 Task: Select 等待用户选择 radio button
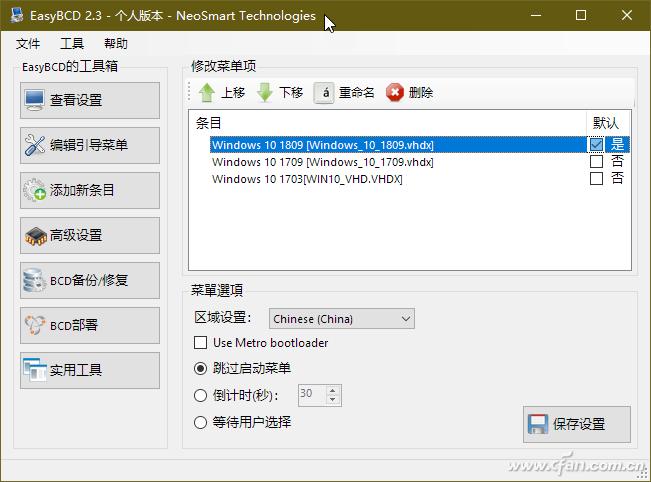click(201, 422)
